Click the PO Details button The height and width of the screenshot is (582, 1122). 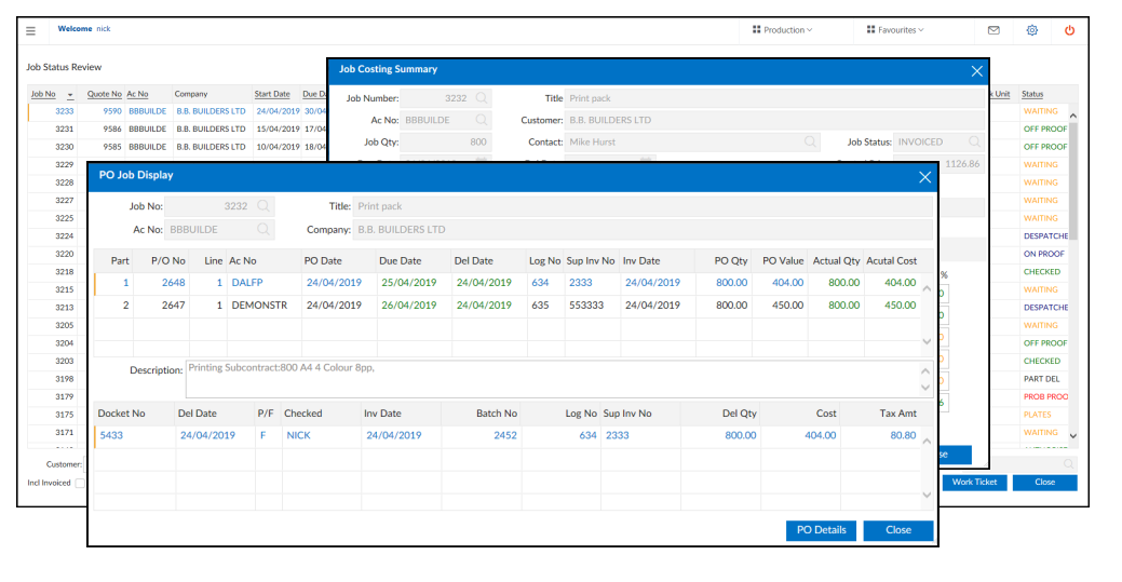click(820, 530)
